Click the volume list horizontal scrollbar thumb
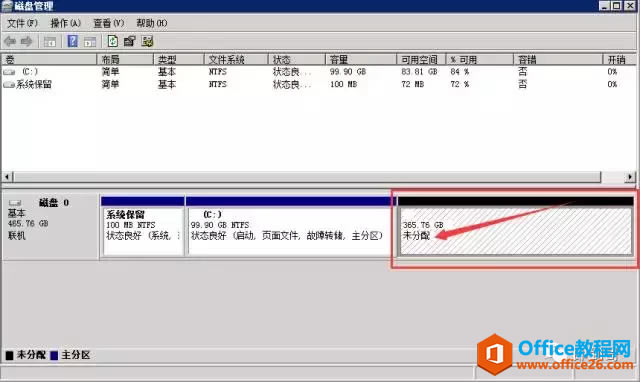640x382 pixels. coord(307,177)
